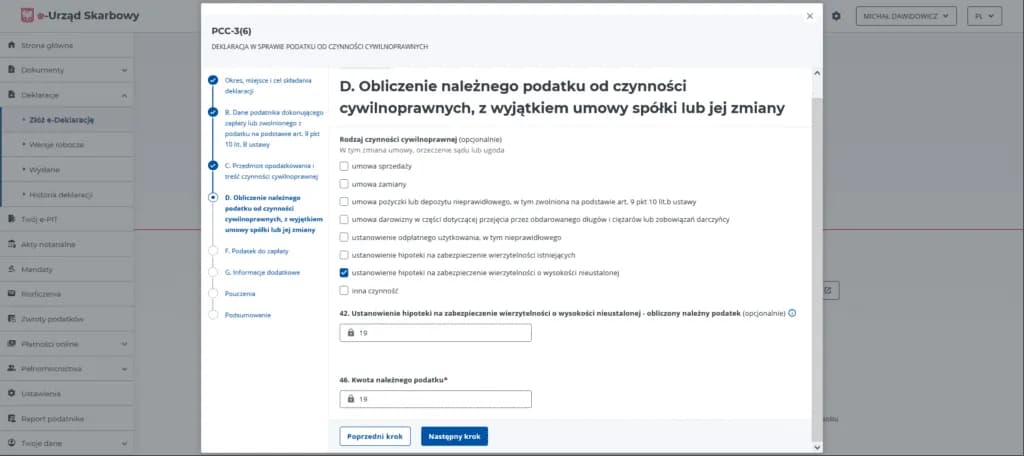Check the umowa sprzedaży checkbox

pyautogui.click(x=345, y=166)
